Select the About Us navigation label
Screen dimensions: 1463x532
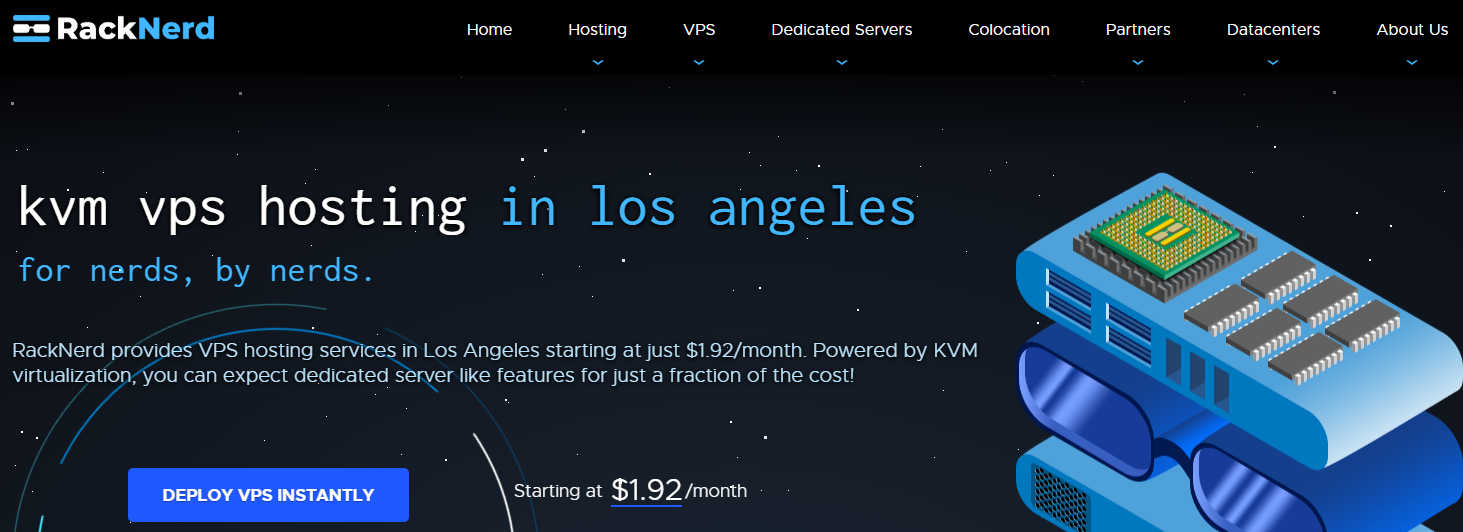[x=1411, y=30]
